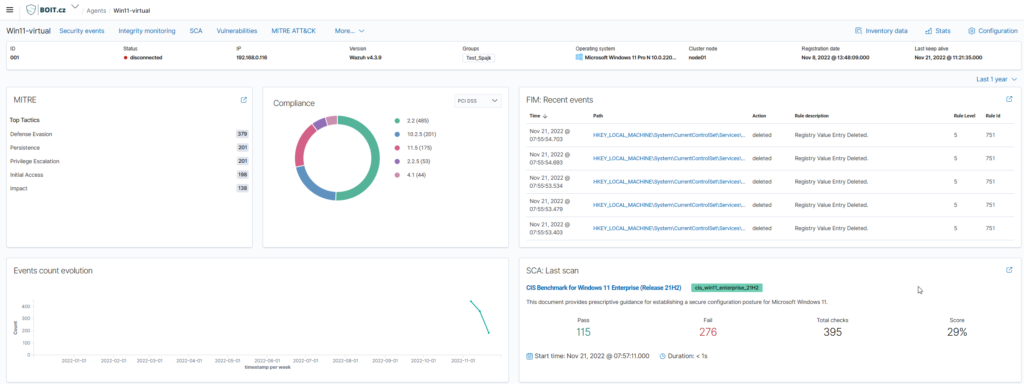Open SCA Last scan external link icon
1024x384 pixels.
(1009, 270)
